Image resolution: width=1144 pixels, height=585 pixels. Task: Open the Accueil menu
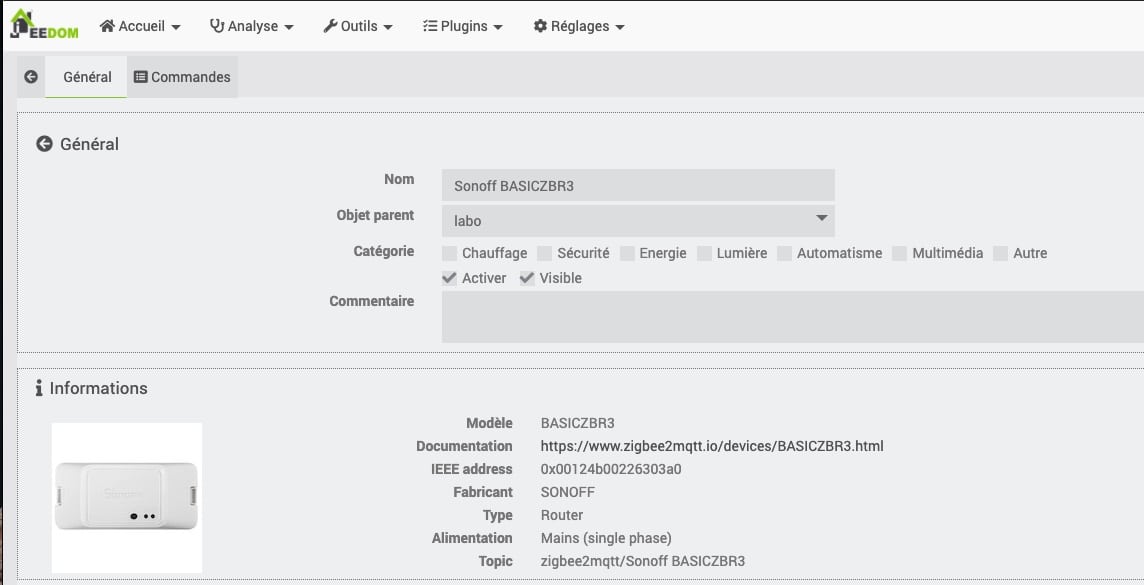[x=140, y=26]
